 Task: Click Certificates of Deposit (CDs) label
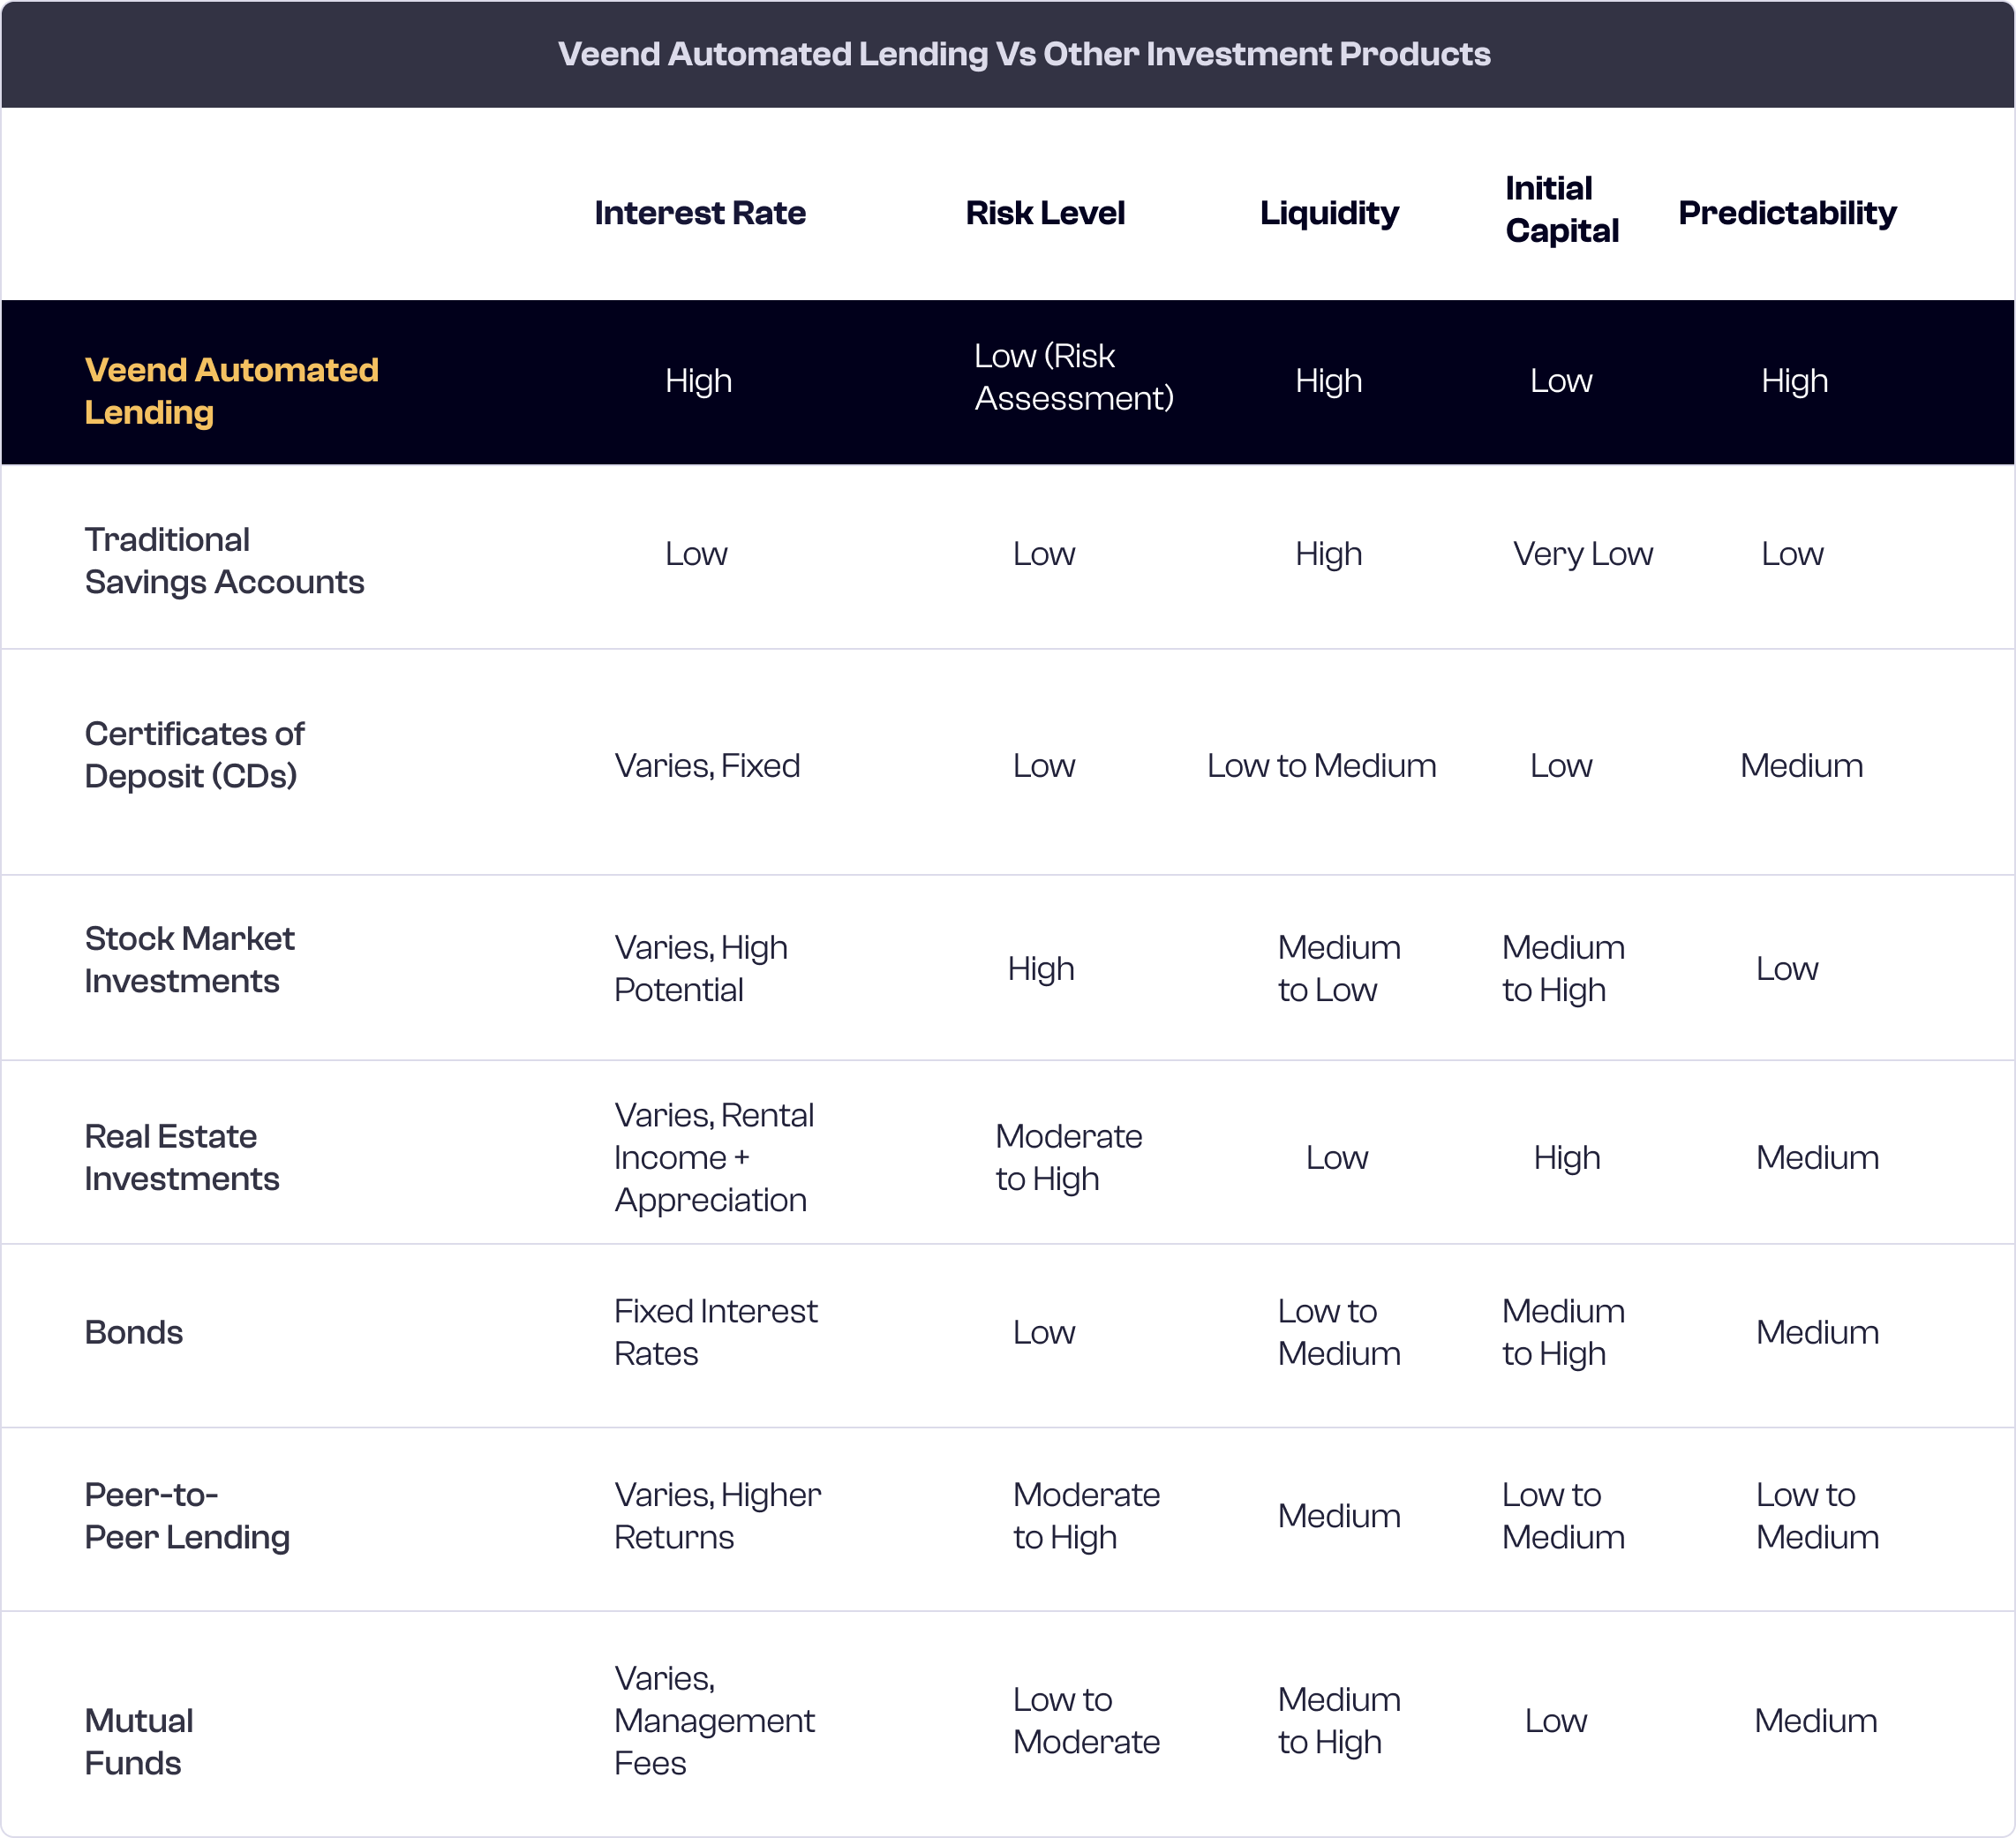tap(194, 755)
